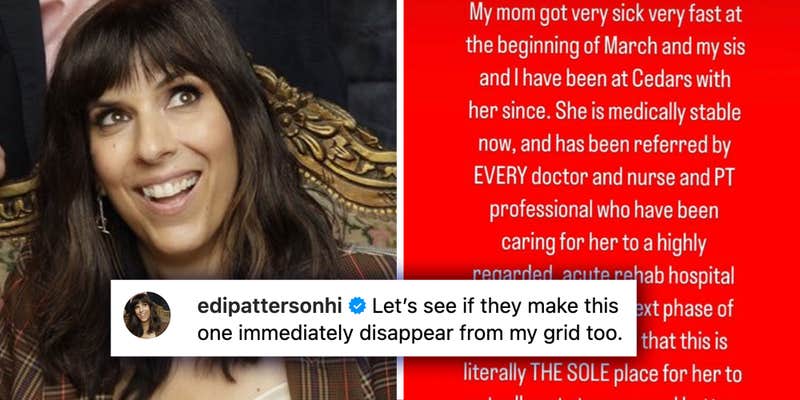Click the line "her since. She is medically stable"
Image resolution: width=800 pixels, height=400 pixels.
(x=604, y=112)
